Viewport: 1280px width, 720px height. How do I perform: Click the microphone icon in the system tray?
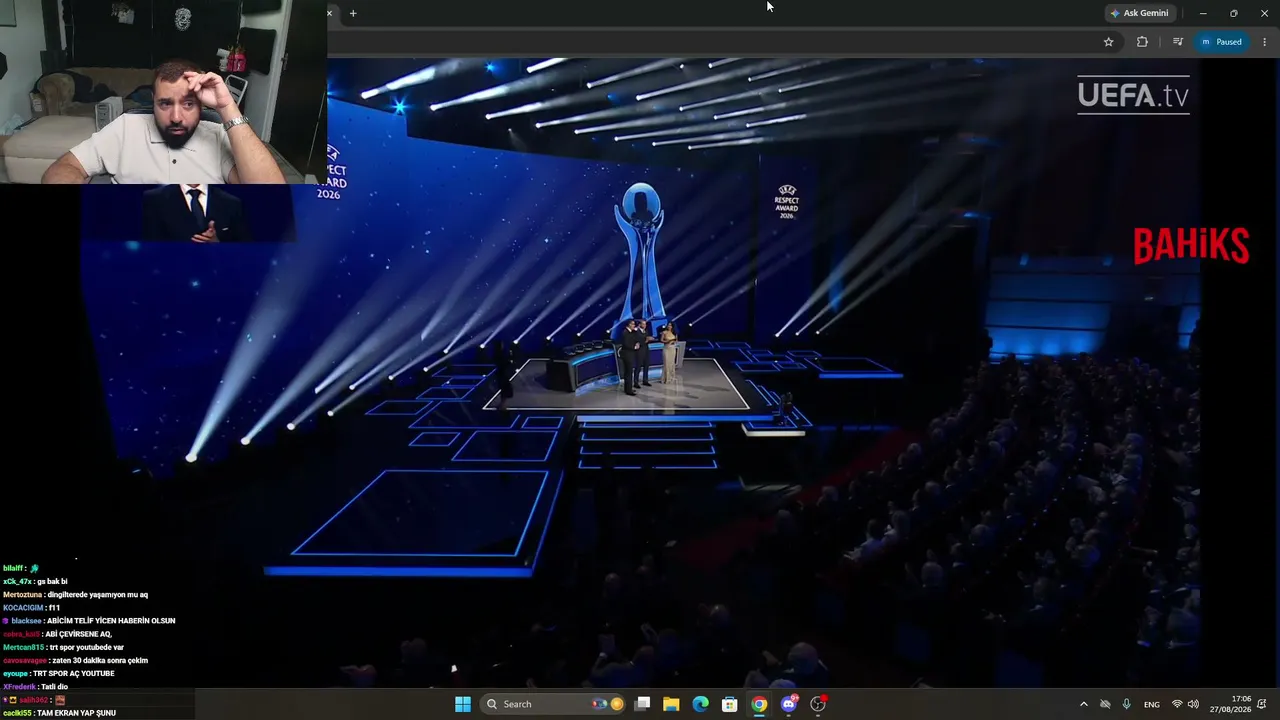pos(1126,704)
